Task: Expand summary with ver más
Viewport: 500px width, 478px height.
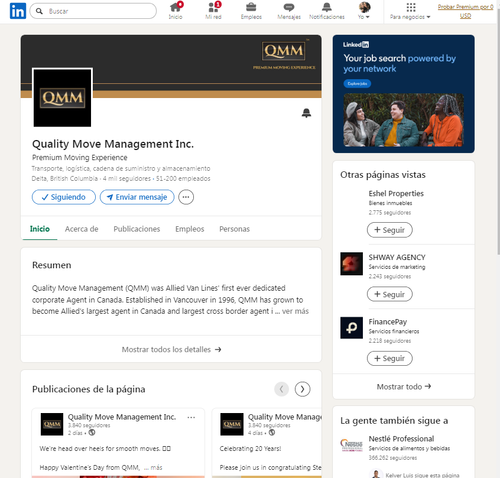Action: tap(295, 311)
